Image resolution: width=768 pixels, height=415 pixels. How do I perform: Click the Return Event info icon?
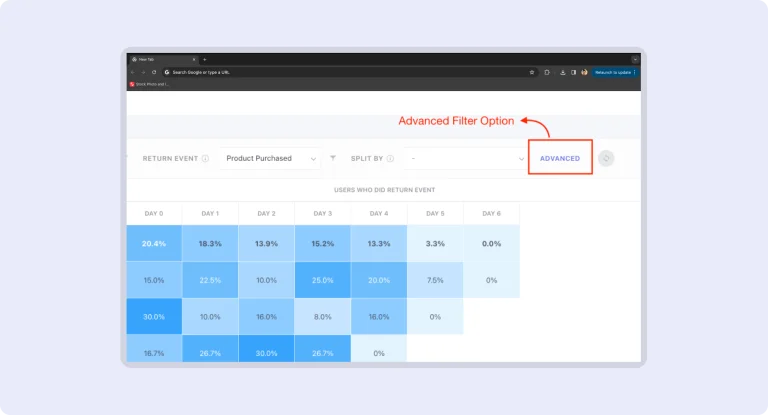tap(205, 158)
